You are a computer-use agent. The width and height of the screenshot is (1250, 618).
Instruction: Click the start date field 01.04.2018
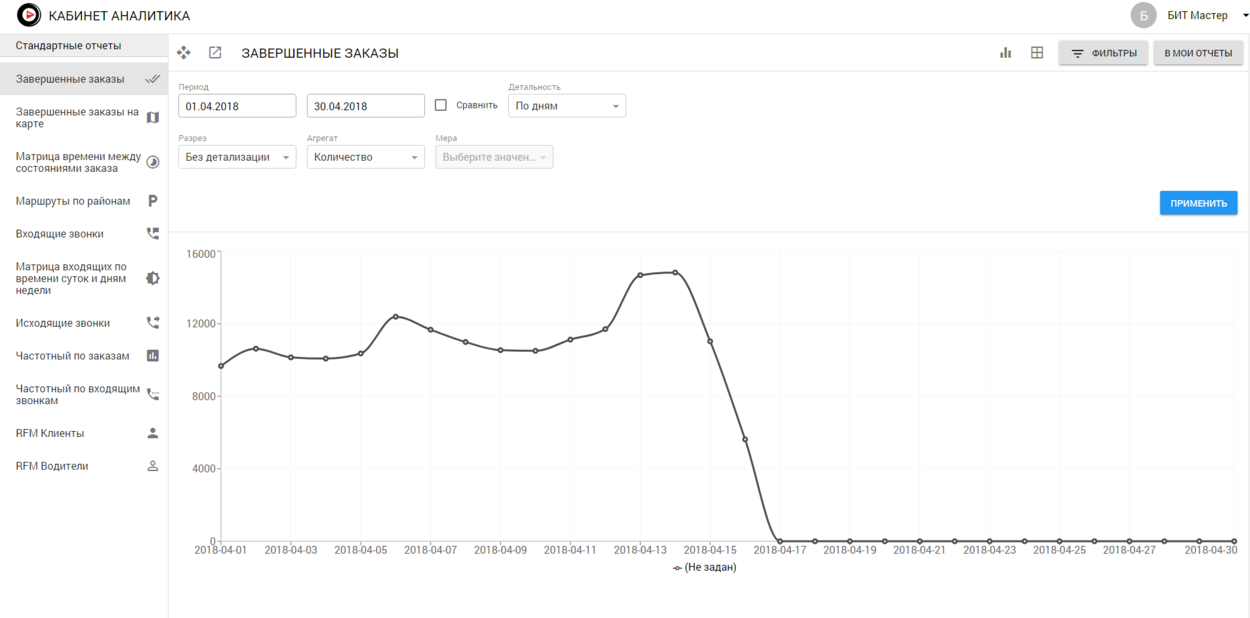click(237, 106)
